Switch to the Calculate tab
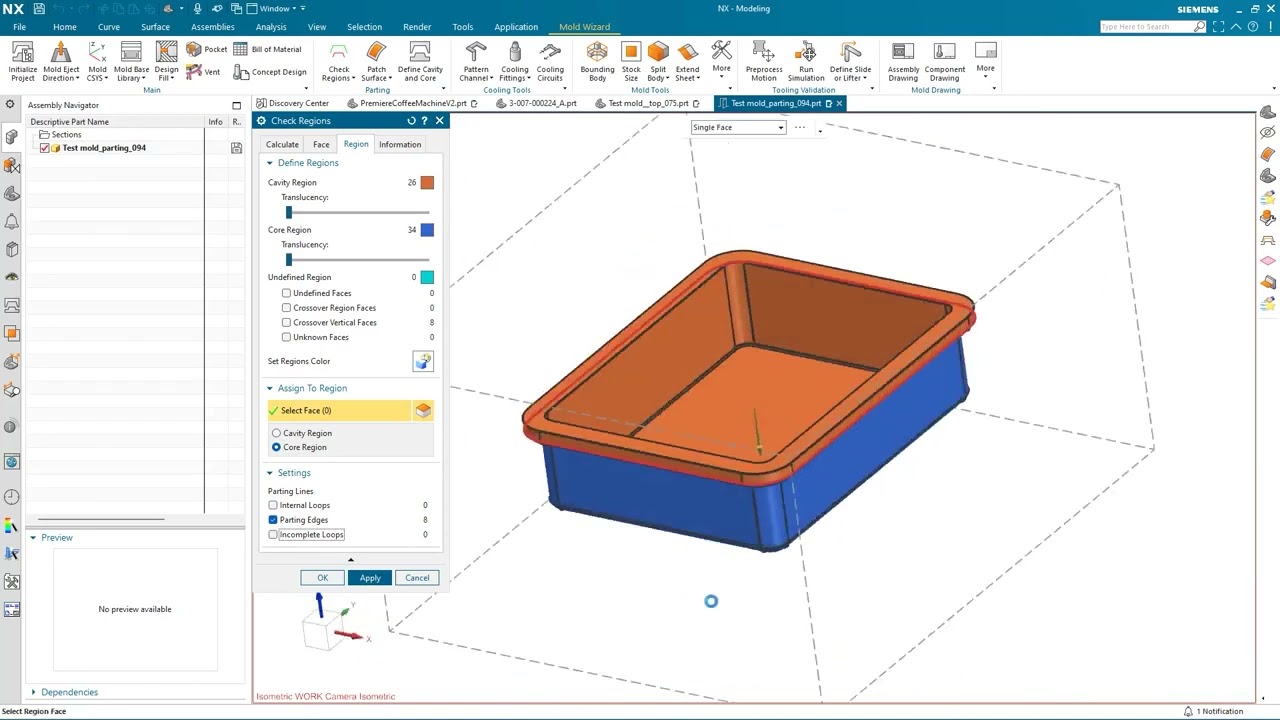This screenshot has width=1280, height=720. 282,144
